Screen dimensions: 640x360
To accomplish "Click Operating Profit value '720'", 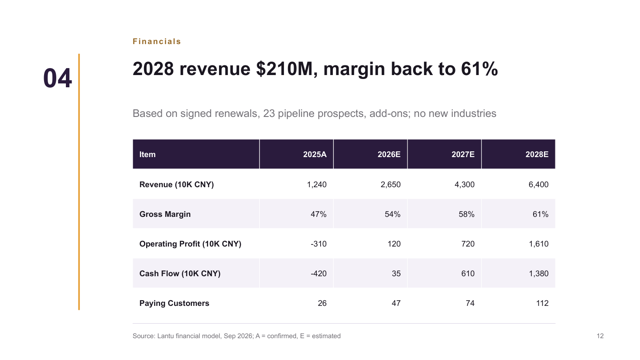I will coord(468,244).
